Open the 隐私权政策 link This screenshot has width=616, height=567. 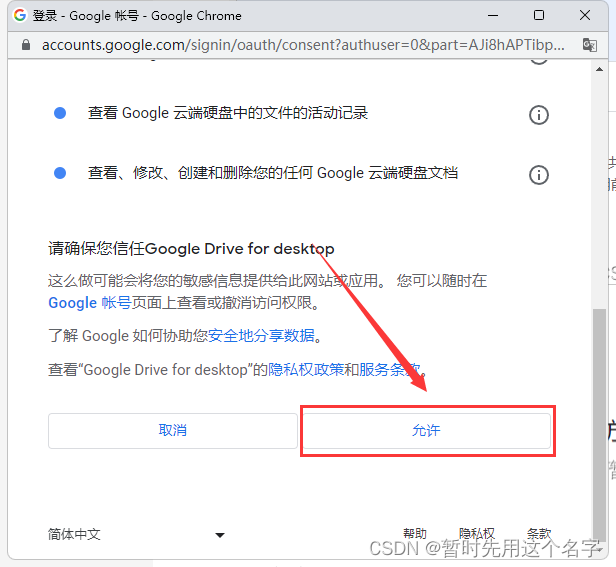pos(306,370)
